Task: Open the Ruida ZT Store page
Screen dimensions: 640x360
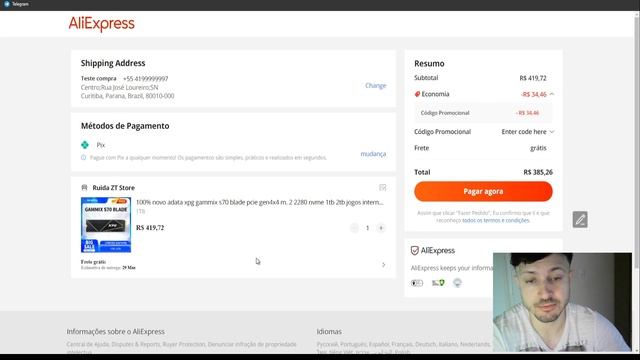Action: click(113, 188)
